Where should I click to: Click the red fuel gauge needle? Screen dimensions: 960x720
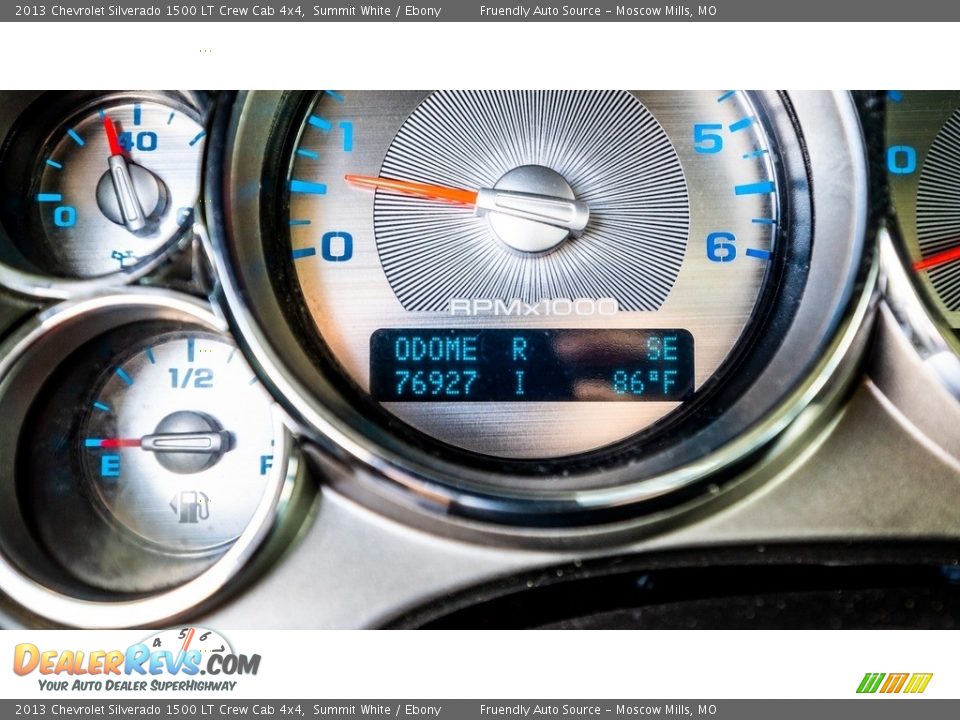pos(121,443)
